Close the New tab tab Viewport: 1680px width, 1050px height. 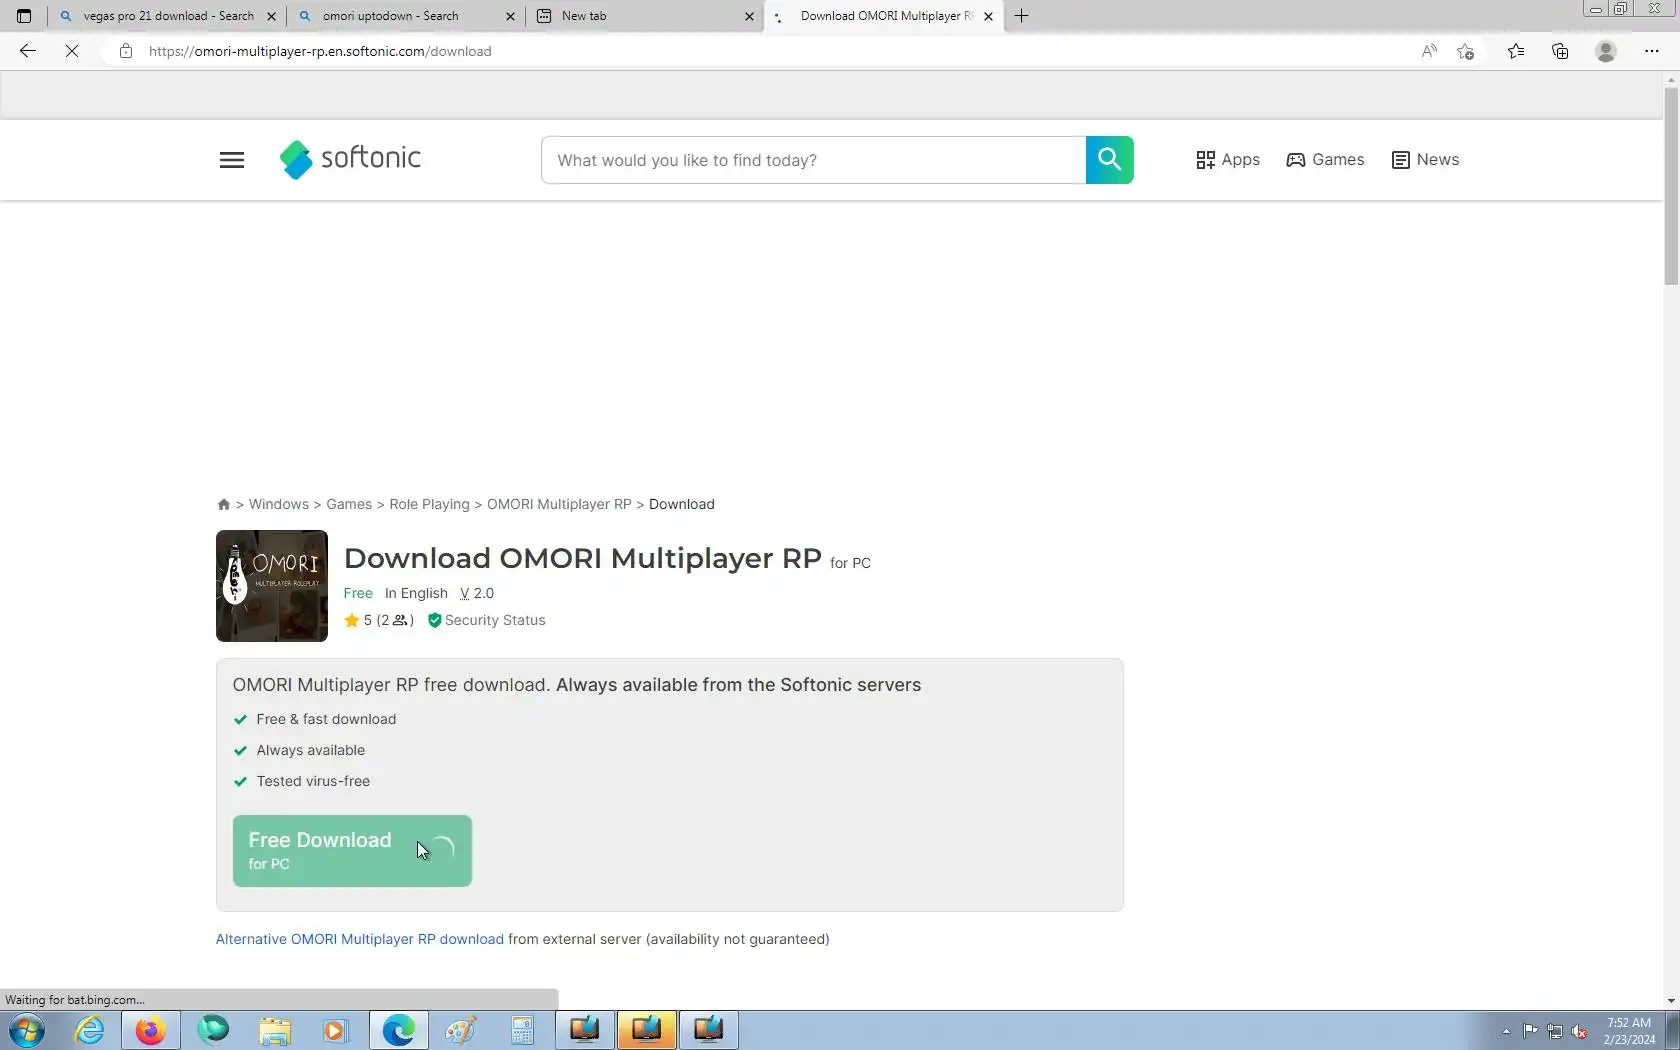pos(749,16)
